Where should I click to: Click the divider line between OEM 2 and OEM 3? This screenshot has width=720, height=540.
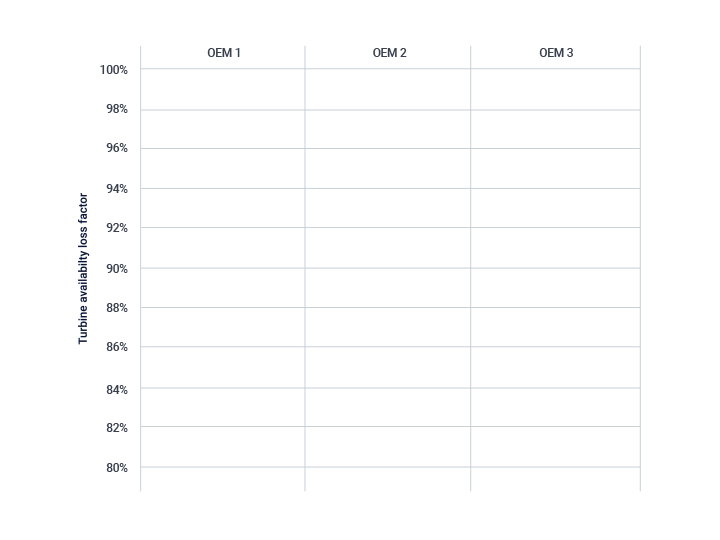point(471,269)
